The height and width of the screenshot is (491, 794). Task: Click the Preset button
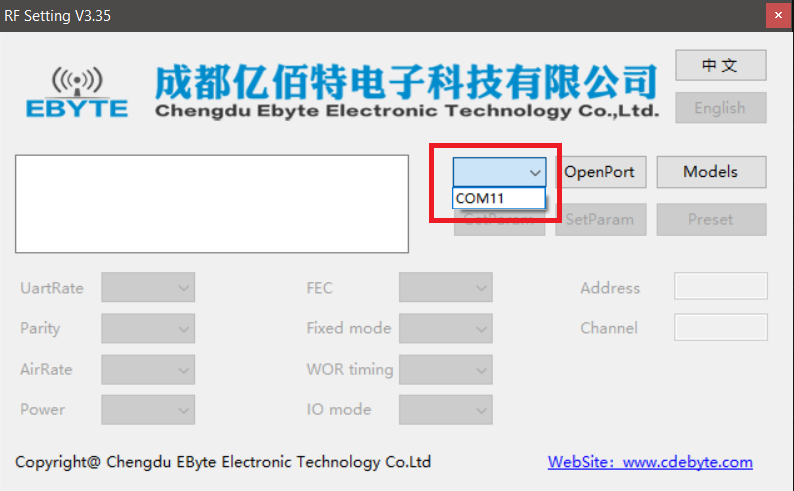point(711,220)
